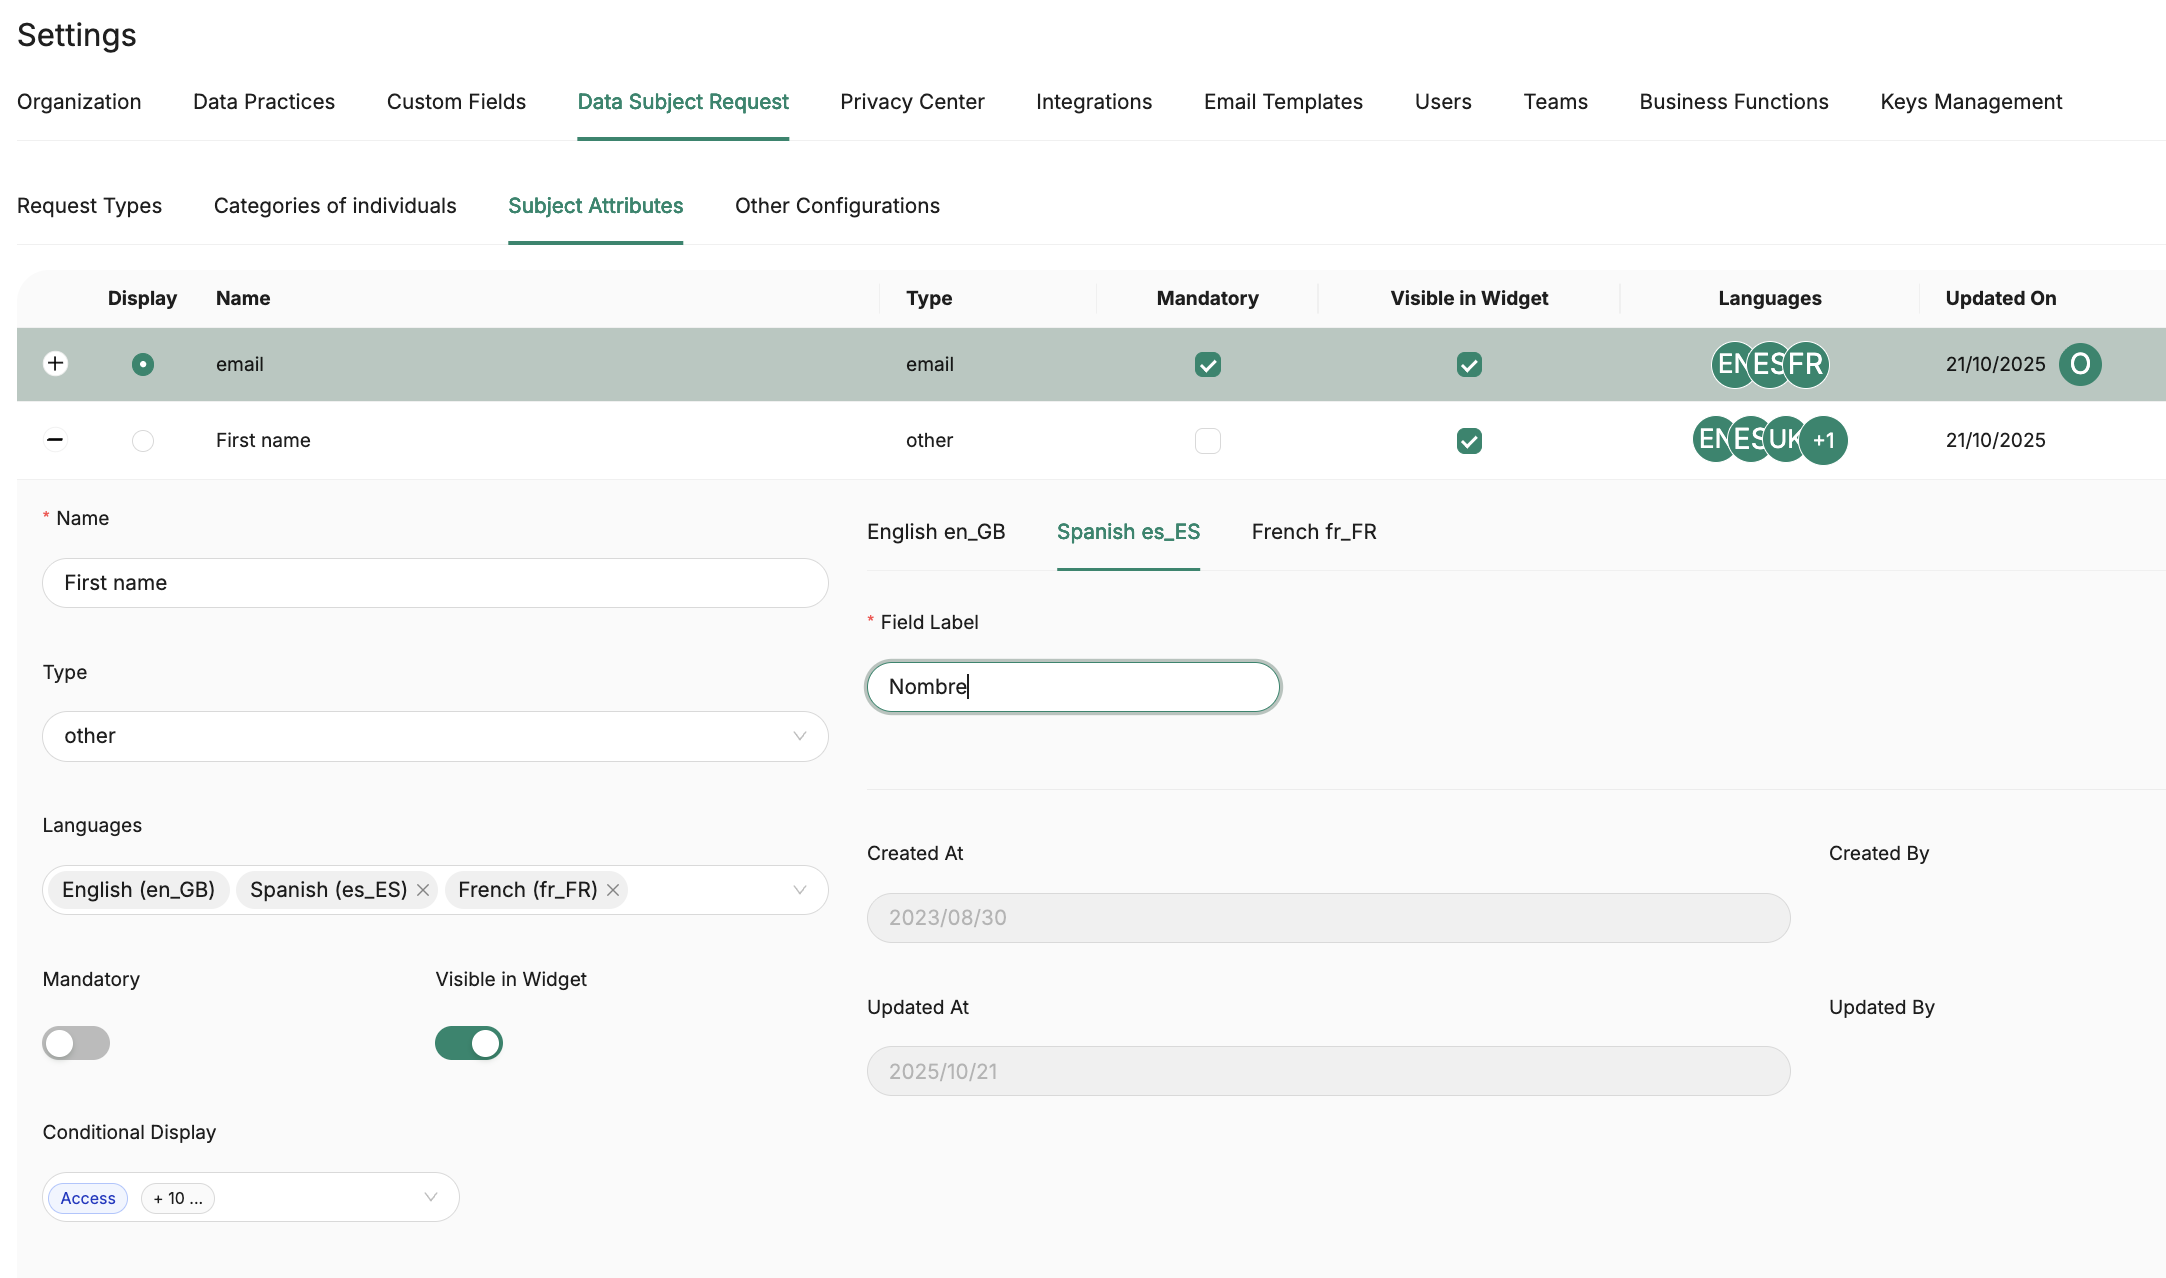
Task: Expand the email row with plus icon
Action: pyautogui.click(x=56, y=364)
